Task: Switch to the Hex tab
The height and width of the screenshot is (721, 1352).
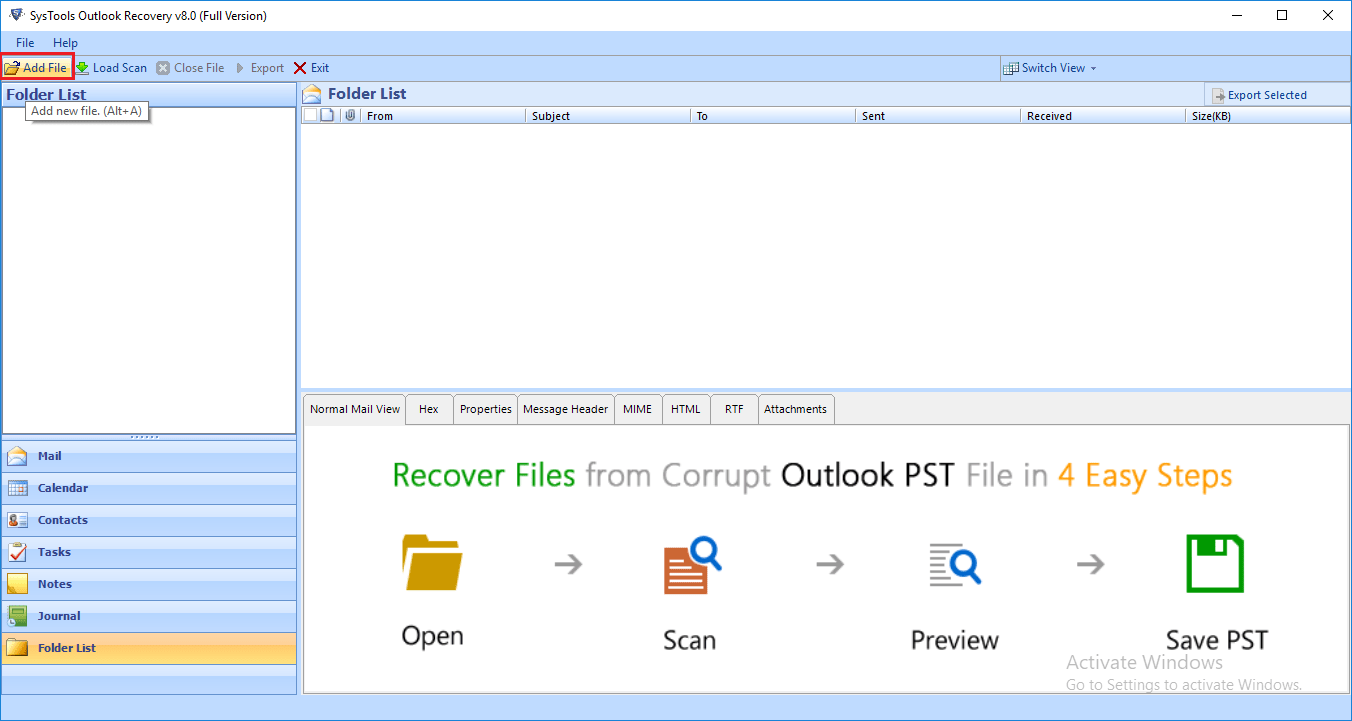Action: 429,409
